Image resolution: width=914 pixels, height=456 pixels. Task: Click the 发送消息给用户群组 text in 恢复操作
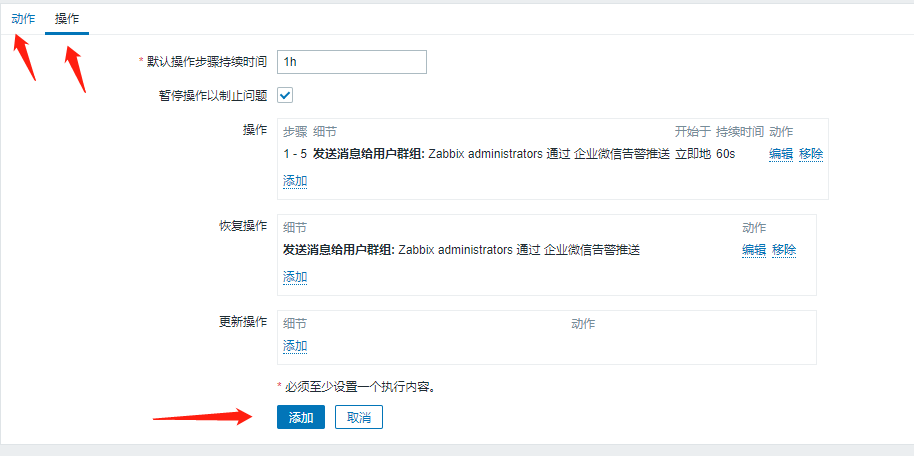point(339,250)
